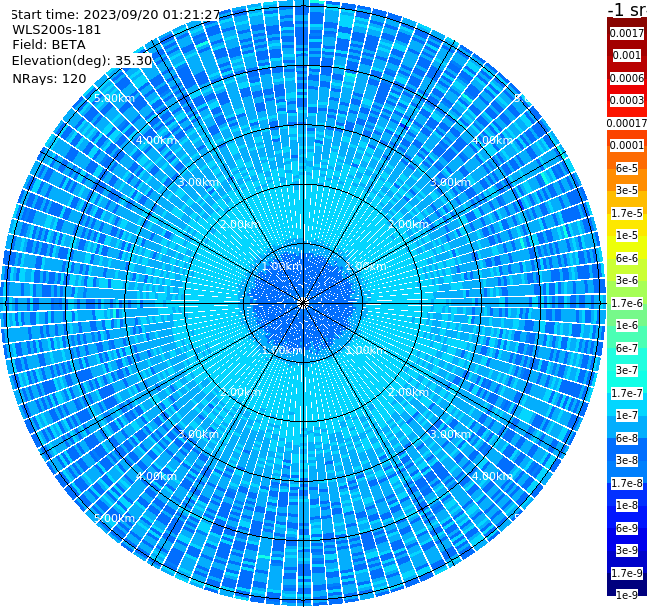Click the 6e-8 colorbar label
This screenshot has height=607, width=647.
point(627,438)
